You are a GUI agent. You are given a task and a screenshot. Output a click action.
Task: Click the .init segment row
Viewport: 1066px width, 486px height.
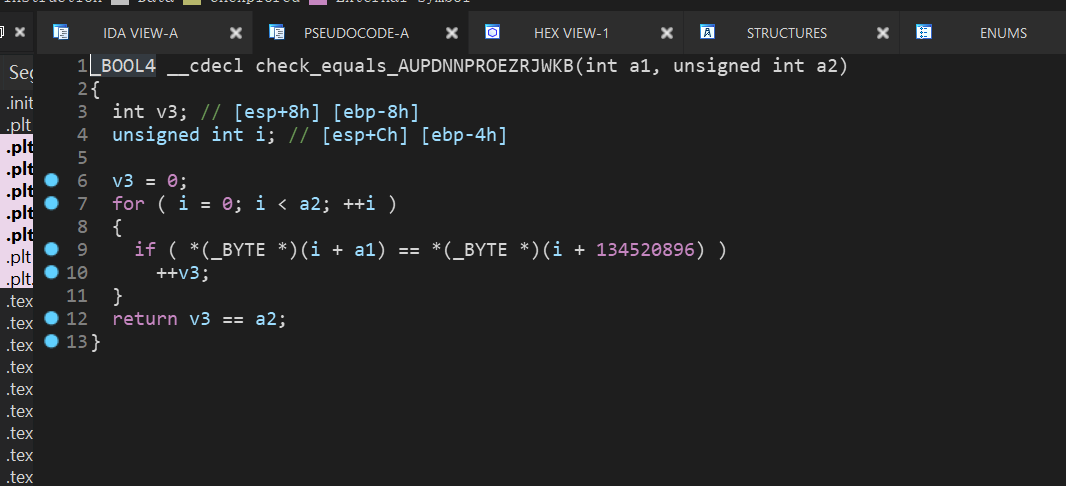click(19, 103)
